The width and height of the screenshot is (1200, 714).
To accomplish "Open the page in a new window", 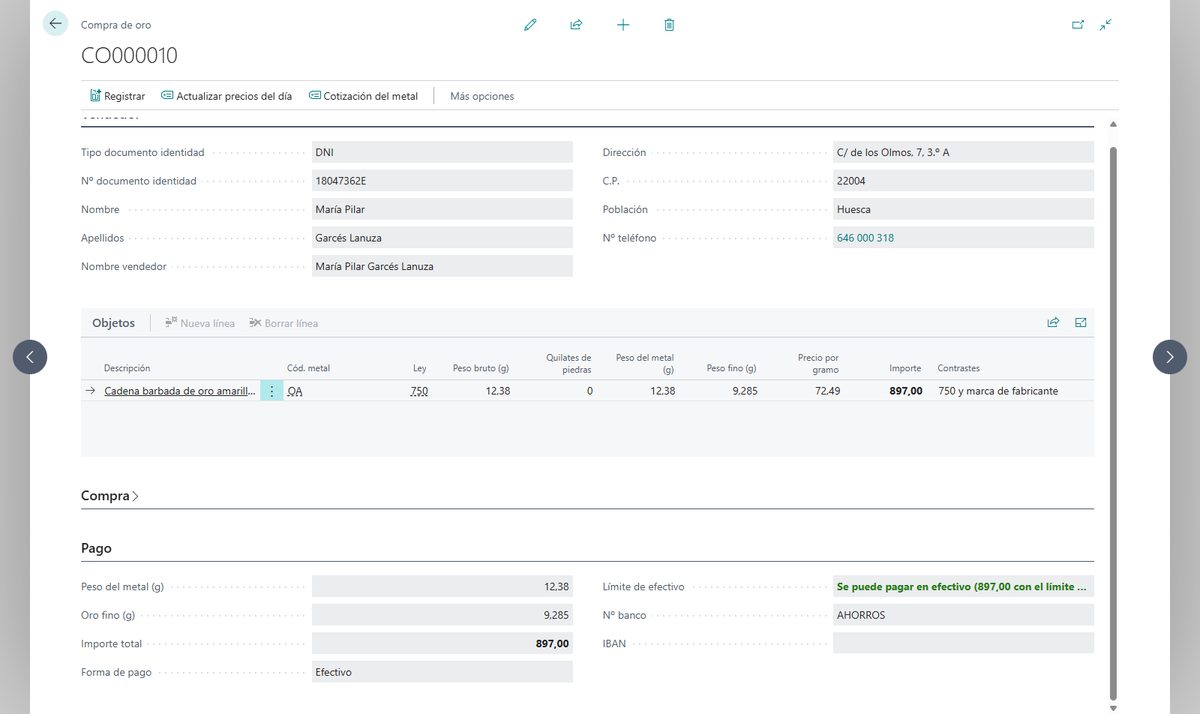I will point(1078,25).
